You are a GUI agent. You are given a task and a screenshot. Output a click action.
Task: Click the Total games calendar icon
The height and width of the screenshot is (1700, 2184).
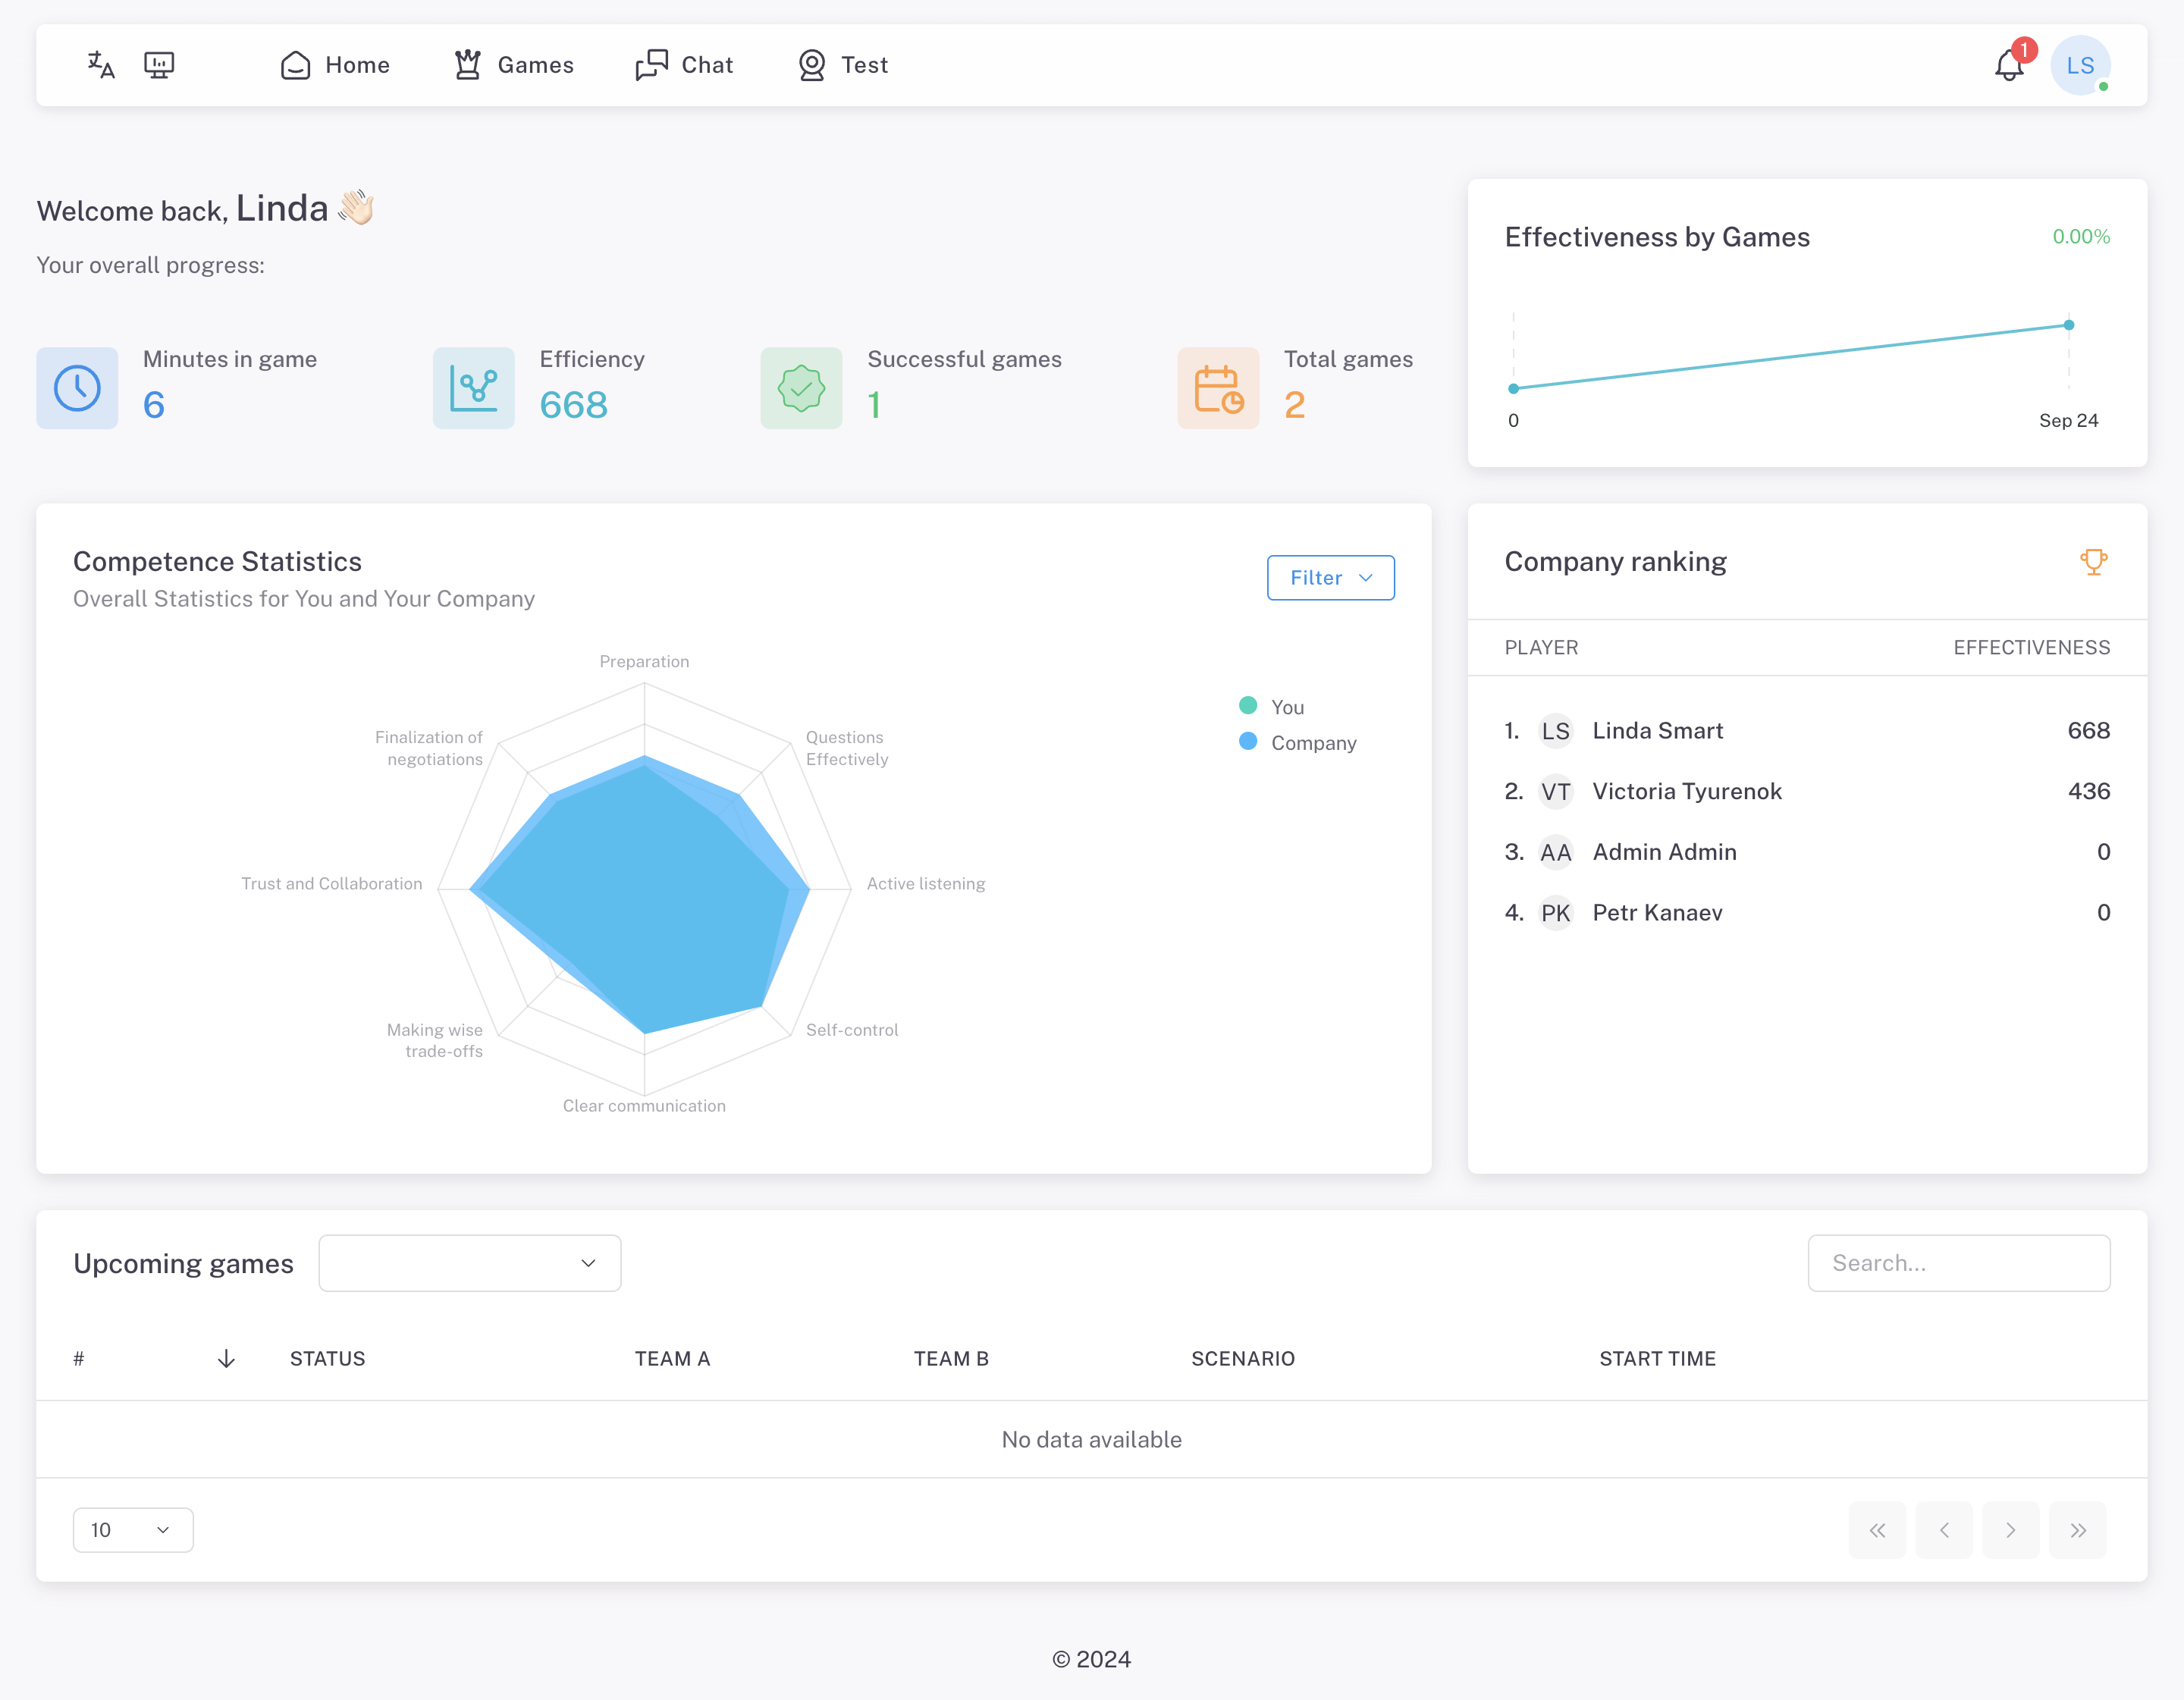[1218, 388]
